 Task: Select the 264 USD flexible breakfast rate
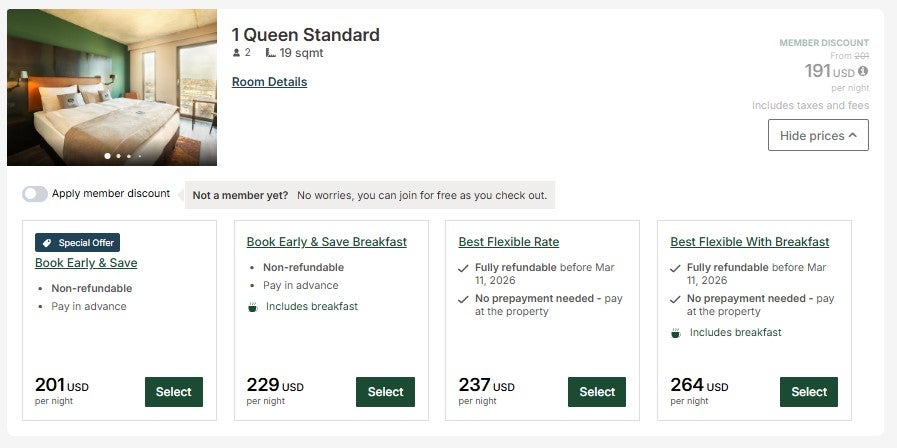[x=809, y=392]
